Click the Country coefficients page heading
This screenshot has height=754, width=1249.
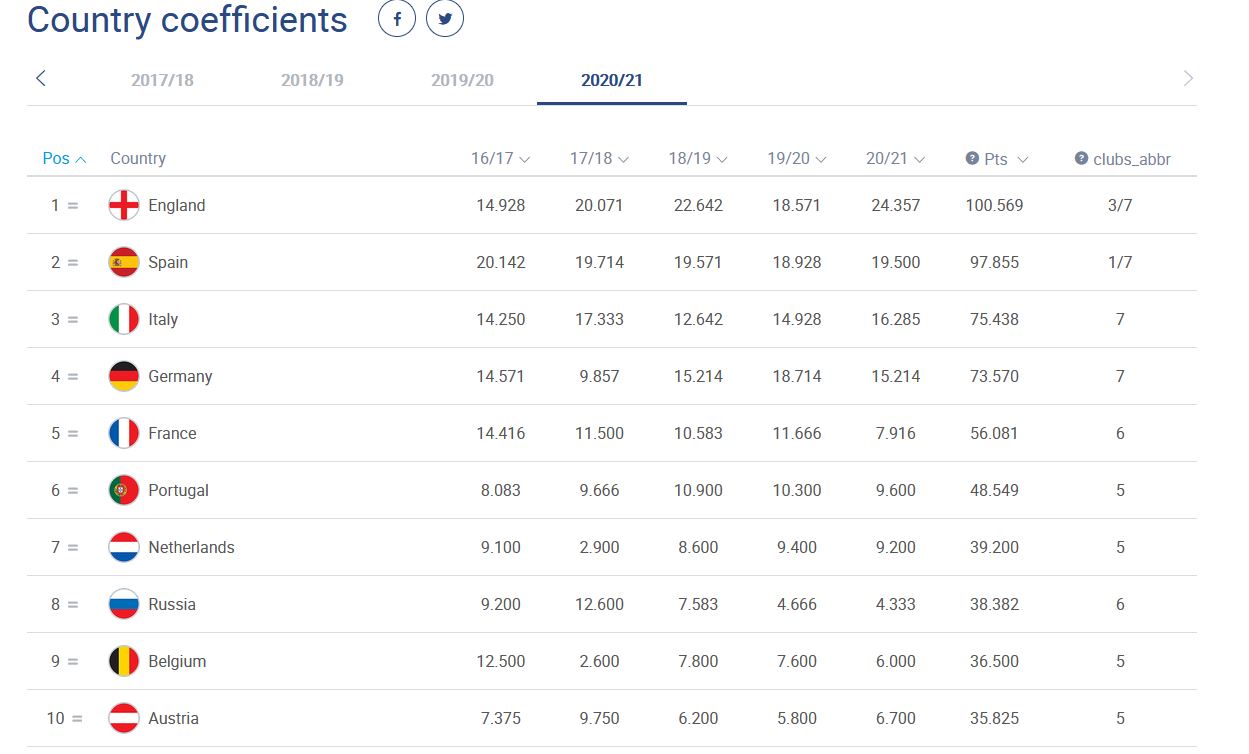tap(187, 20)
